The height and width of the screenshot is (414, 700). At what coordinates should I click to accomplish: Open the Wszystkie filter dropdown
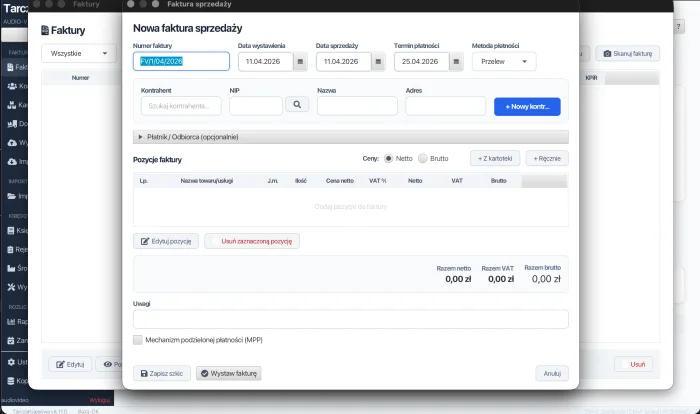(78, 53)
